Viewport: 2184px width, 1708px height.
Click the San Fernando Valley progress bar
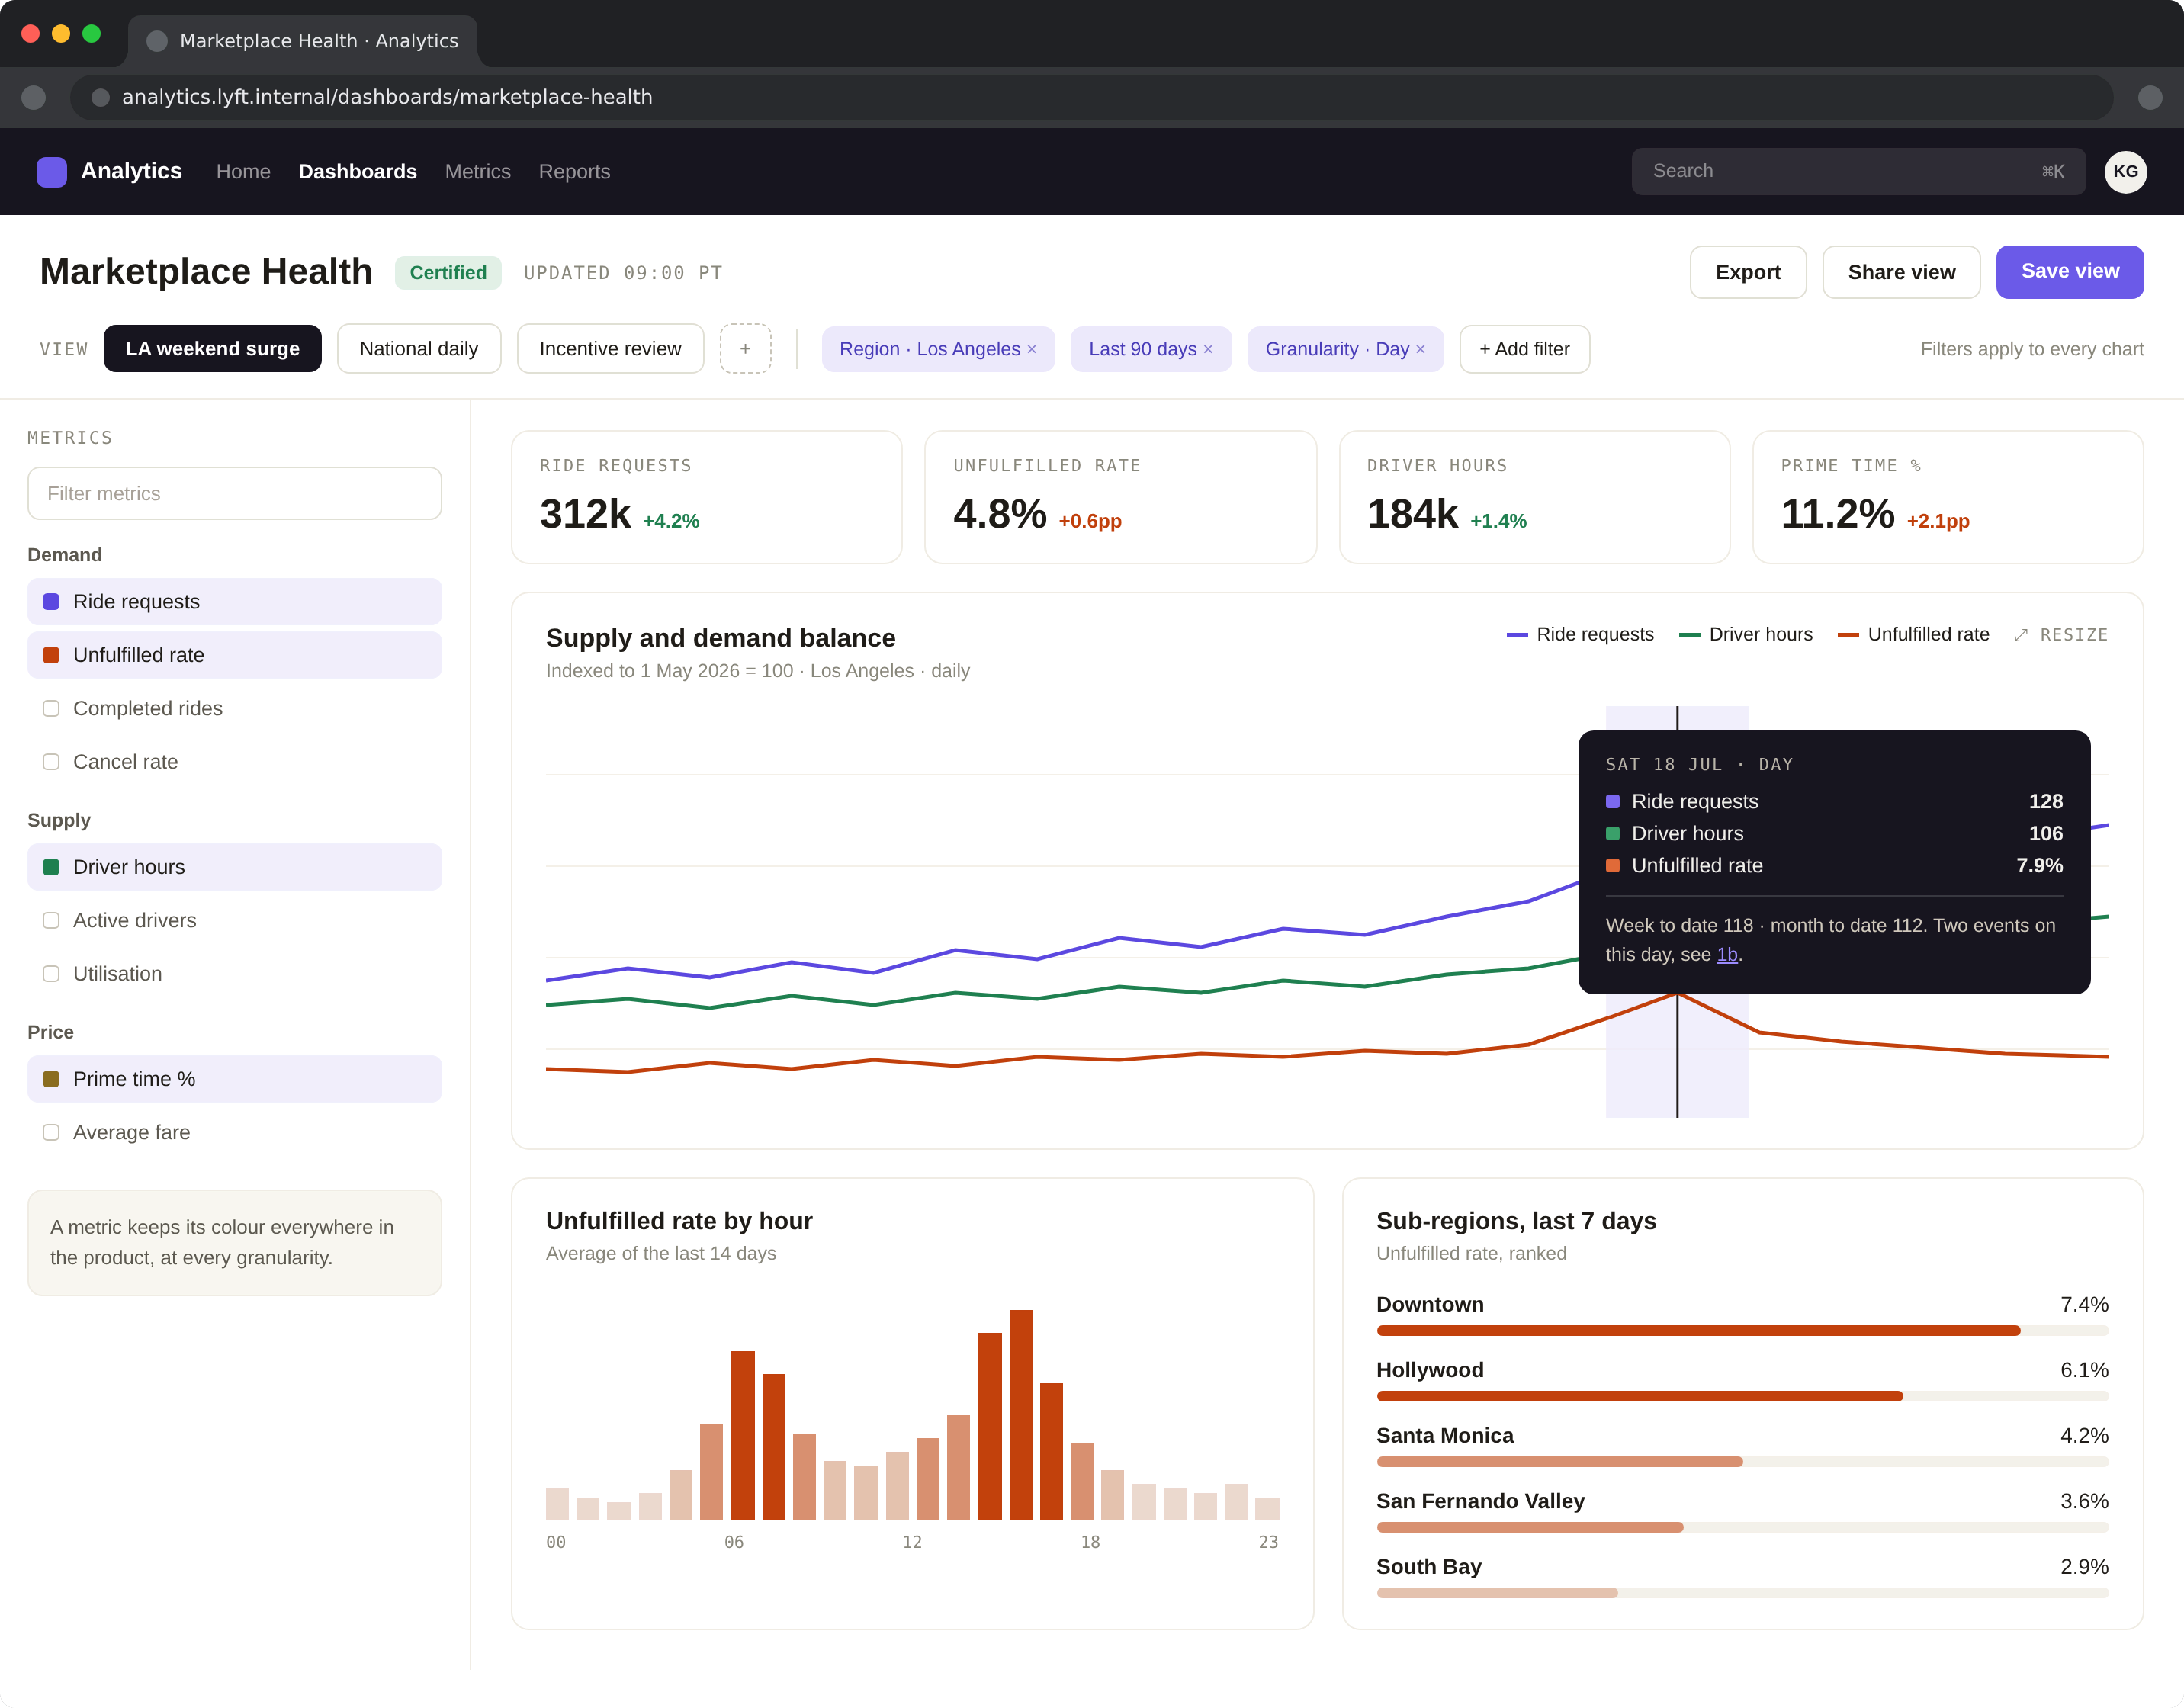click(1742, 1527)
